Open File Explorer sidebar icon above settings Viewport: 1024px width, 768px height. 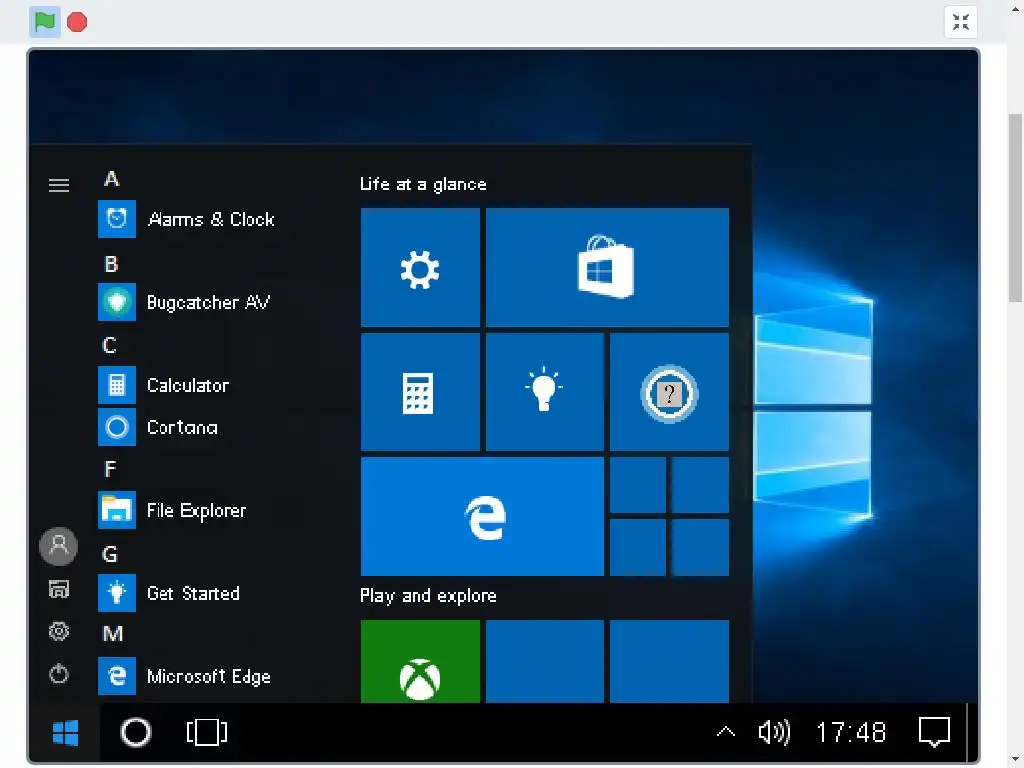coord(59,589)
